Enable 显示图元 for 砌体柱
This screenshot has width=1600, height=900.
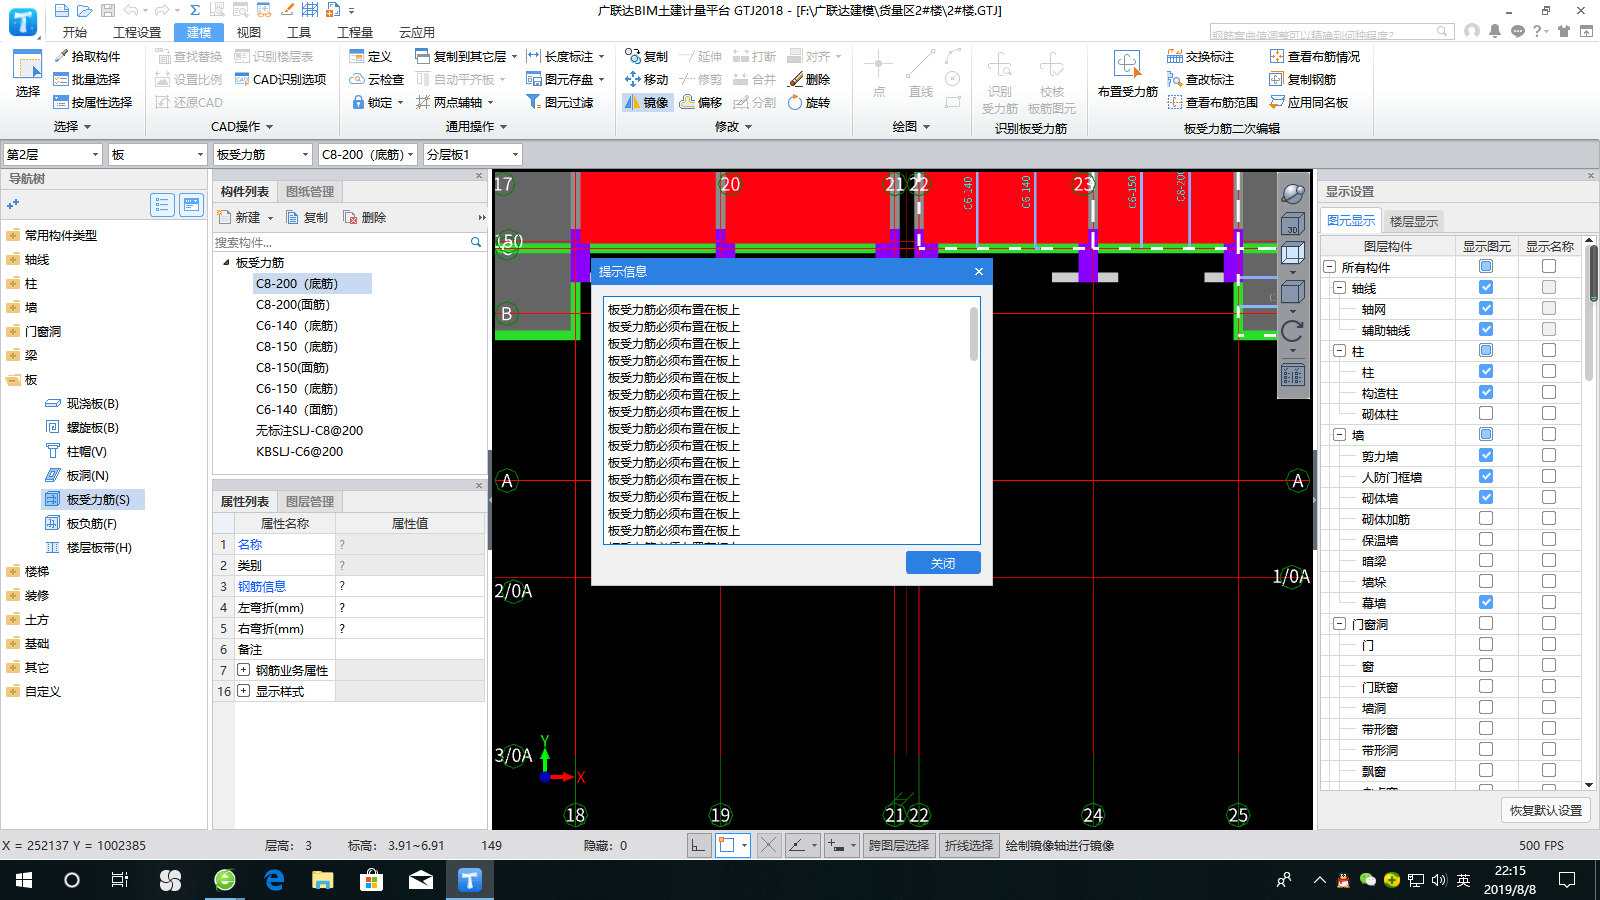(x=1486, y=413)
